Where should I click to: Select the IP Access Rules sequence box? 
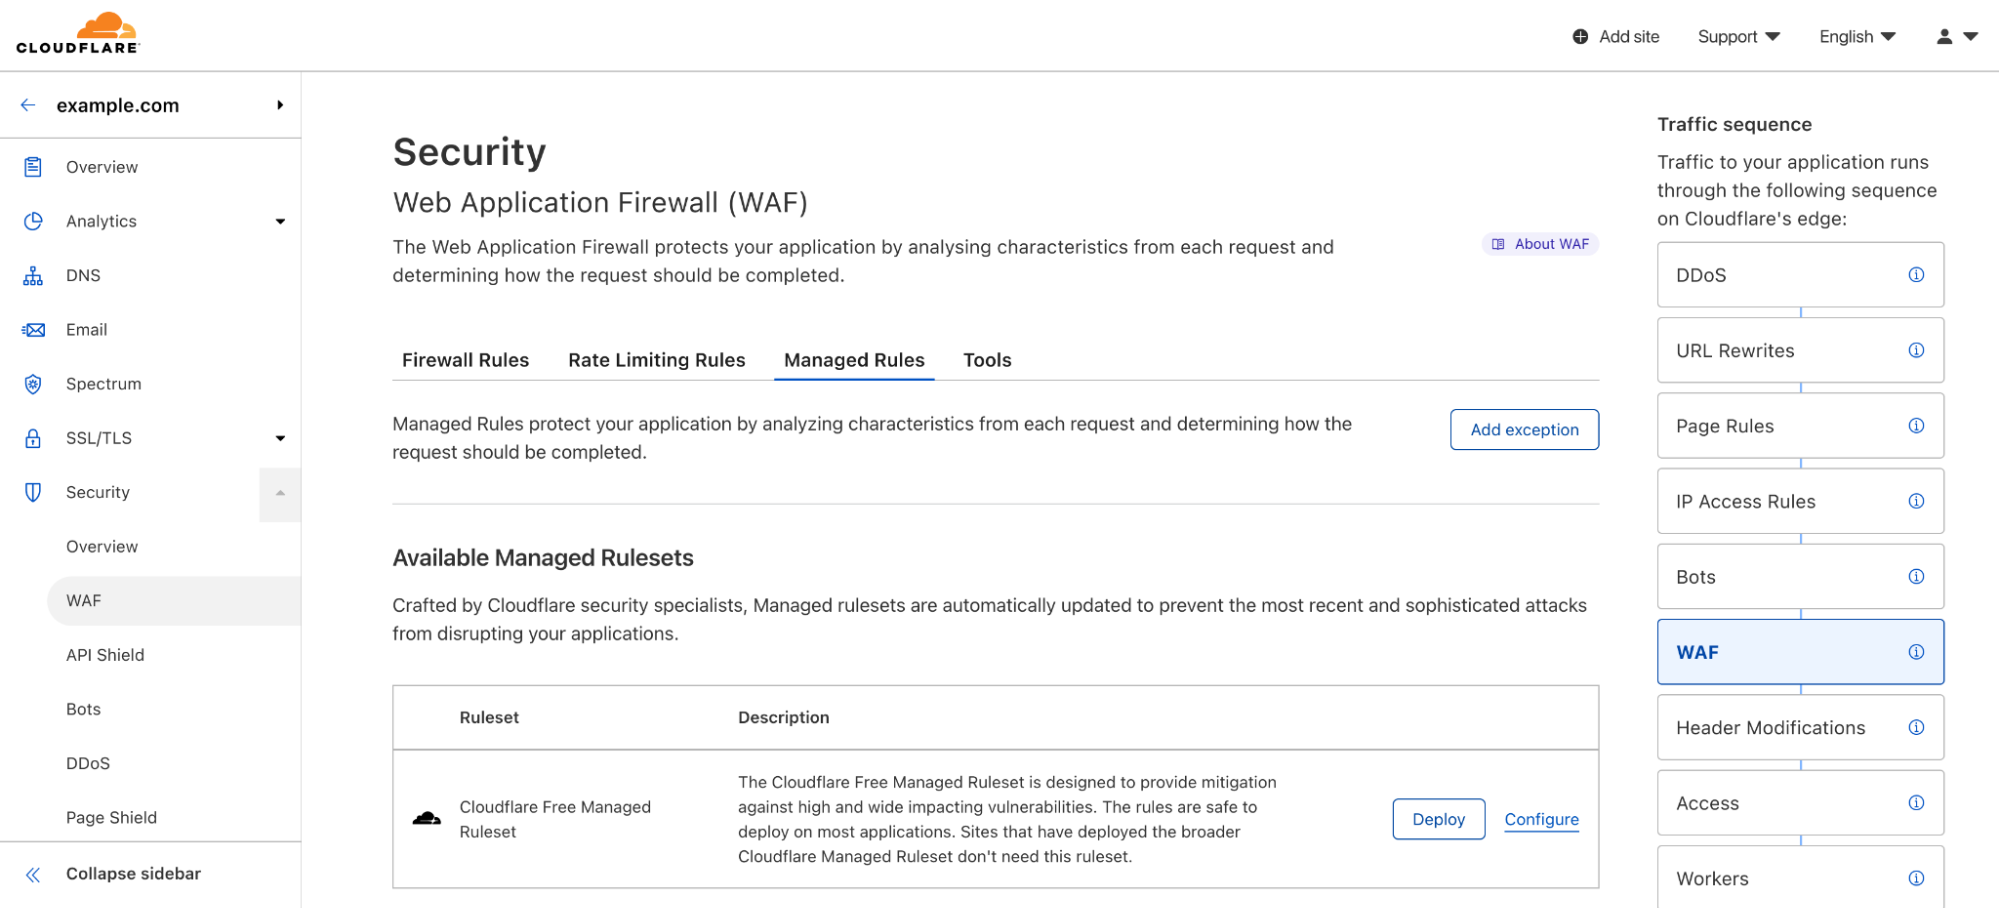1800,501
